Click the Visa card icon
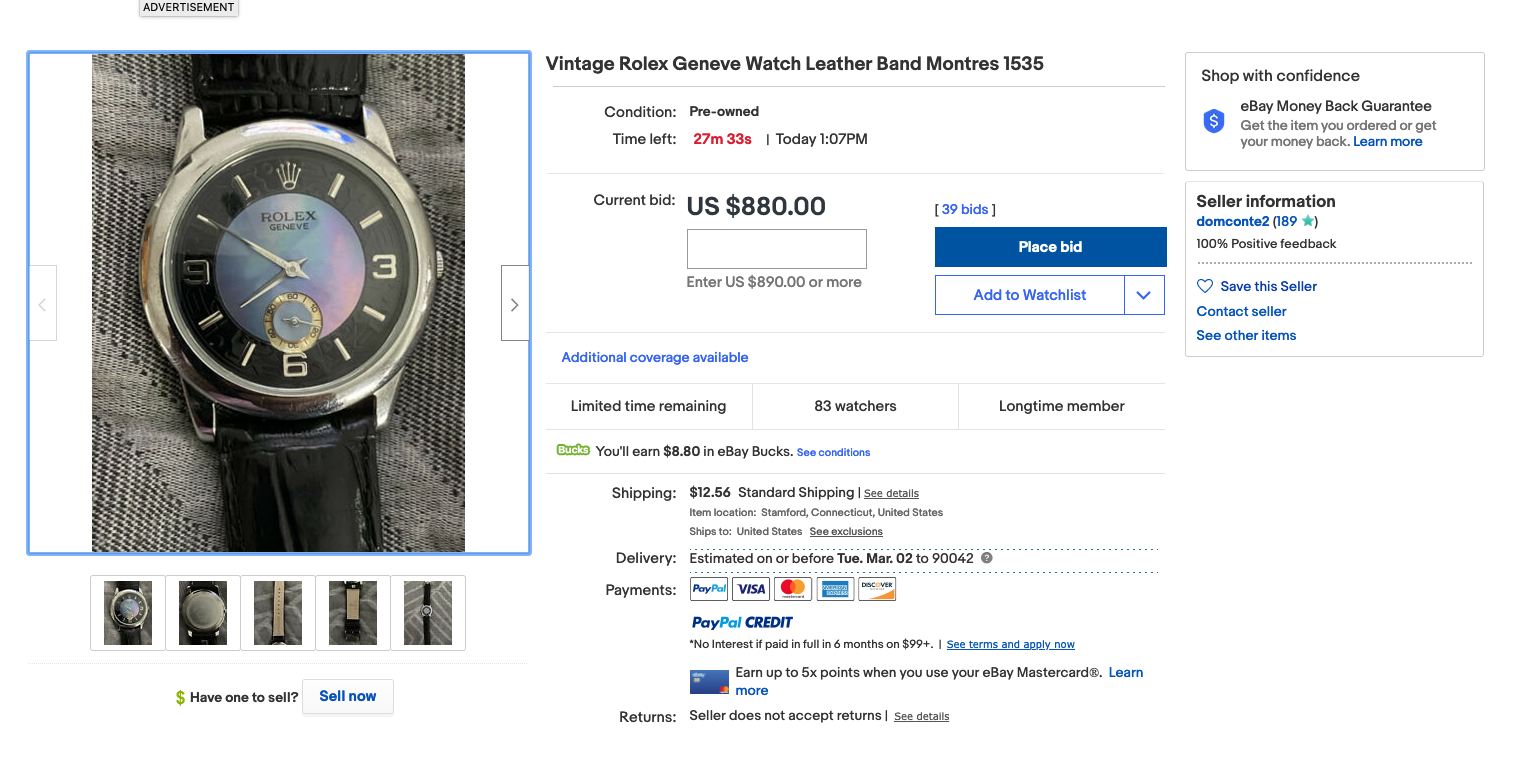 pos(751,589)
